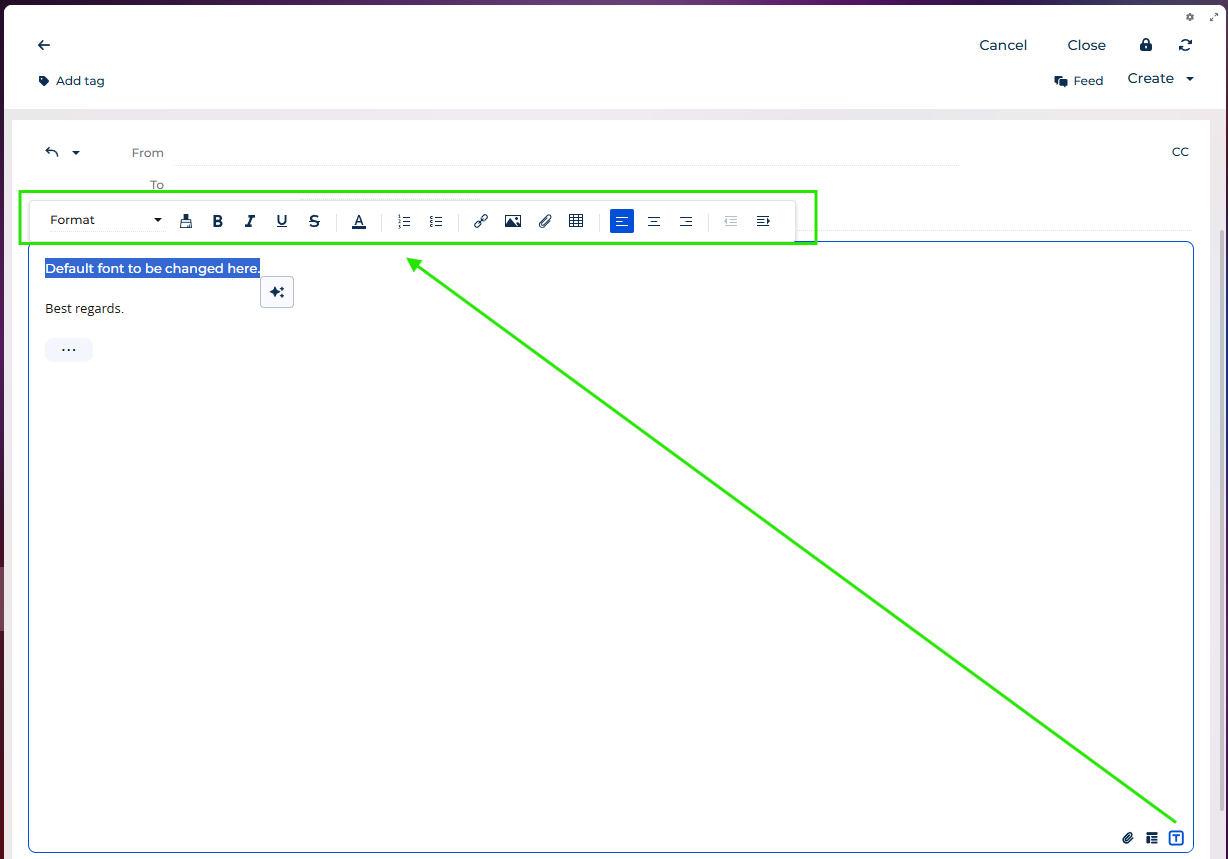
Task: Expand the Create button dropdown arrow
Action: 1190,78
